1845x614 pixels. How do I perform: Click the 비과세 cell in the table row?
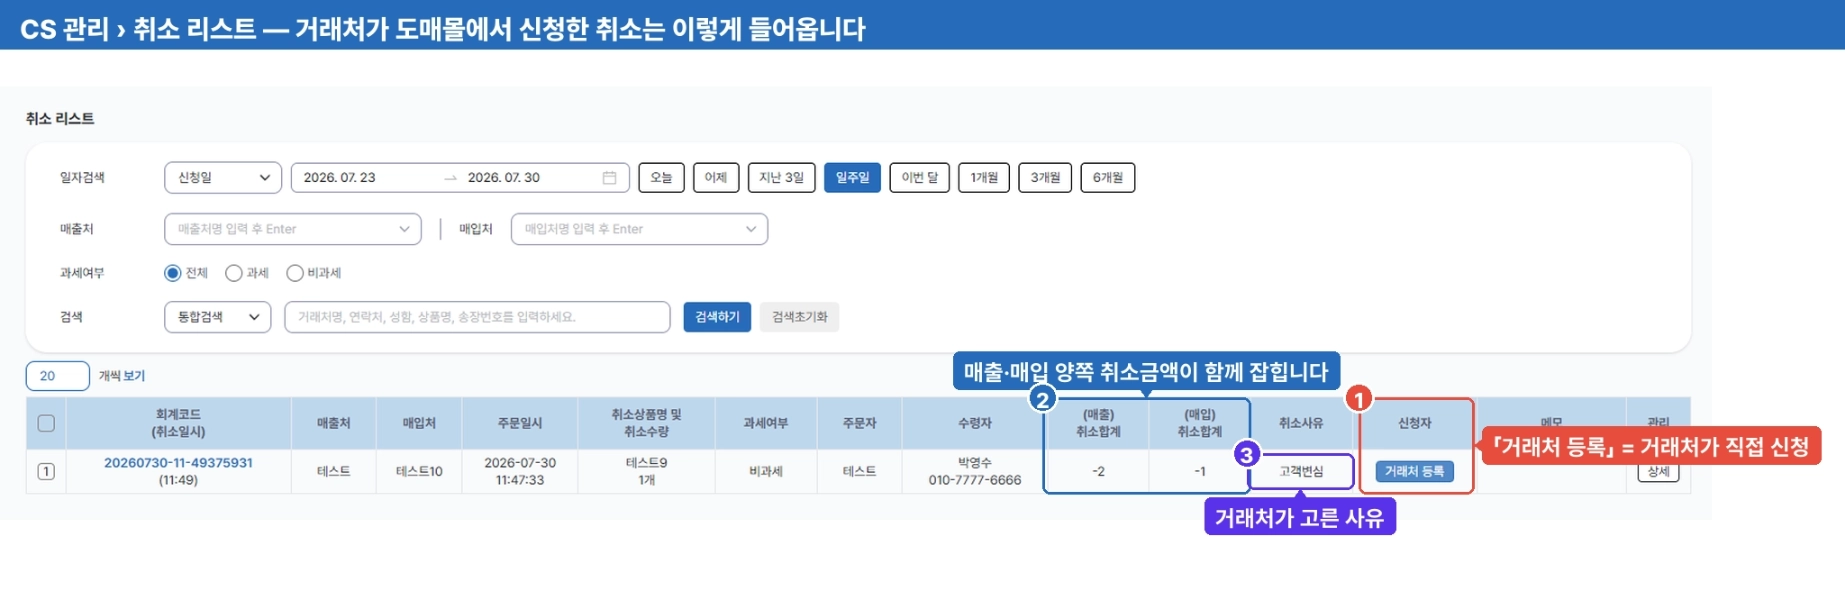click(x=766, y=471)
